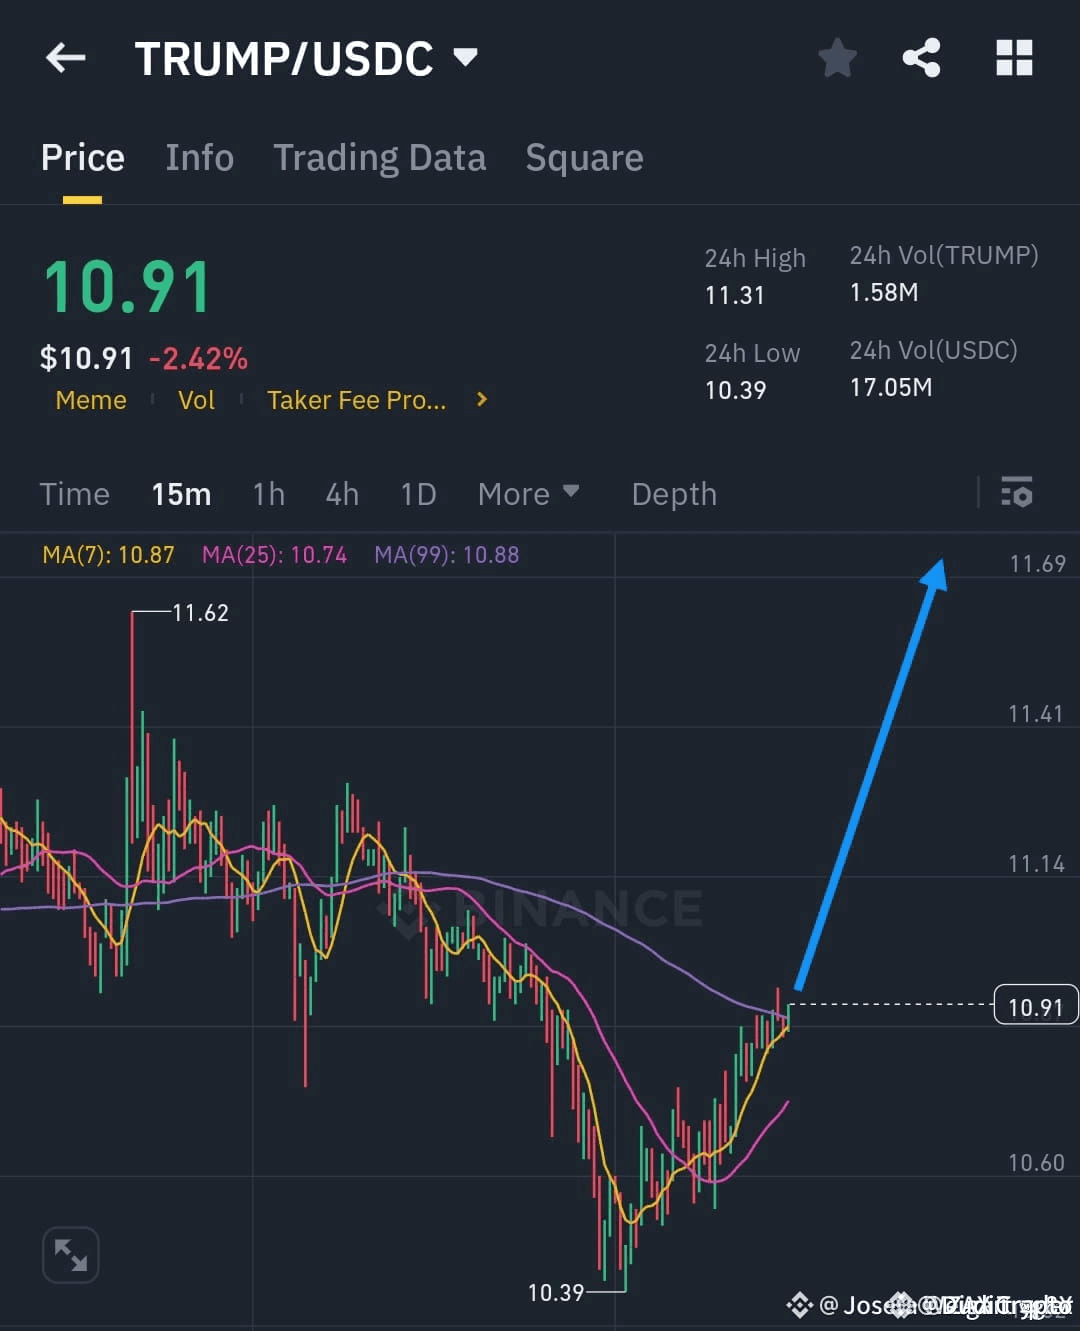The height and width of the screenshot is (1331, 1080).
Task: Tap the Meme tag
Action: (x=91, y=400)
